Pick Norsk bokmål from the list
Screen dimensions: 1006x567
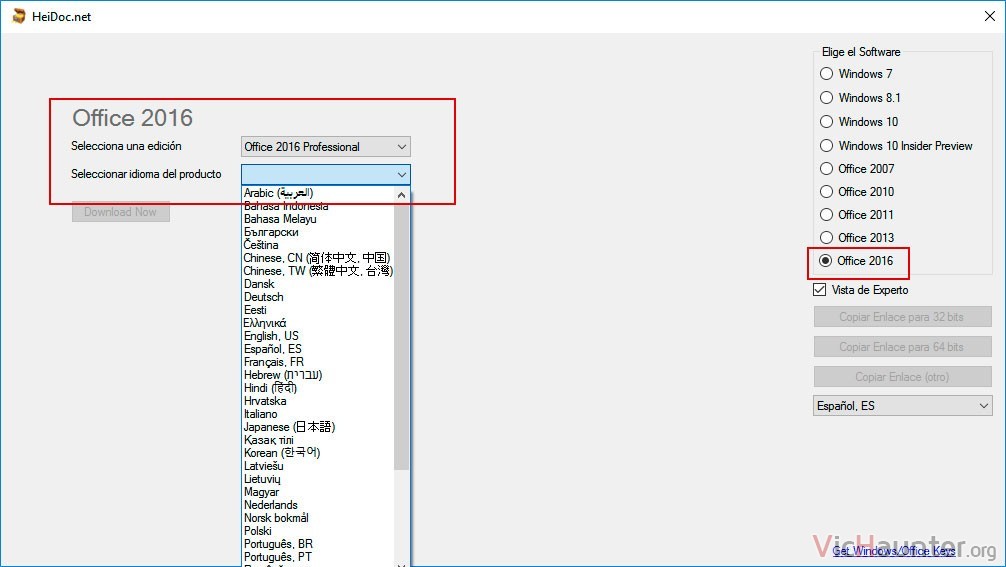[318, 518]
